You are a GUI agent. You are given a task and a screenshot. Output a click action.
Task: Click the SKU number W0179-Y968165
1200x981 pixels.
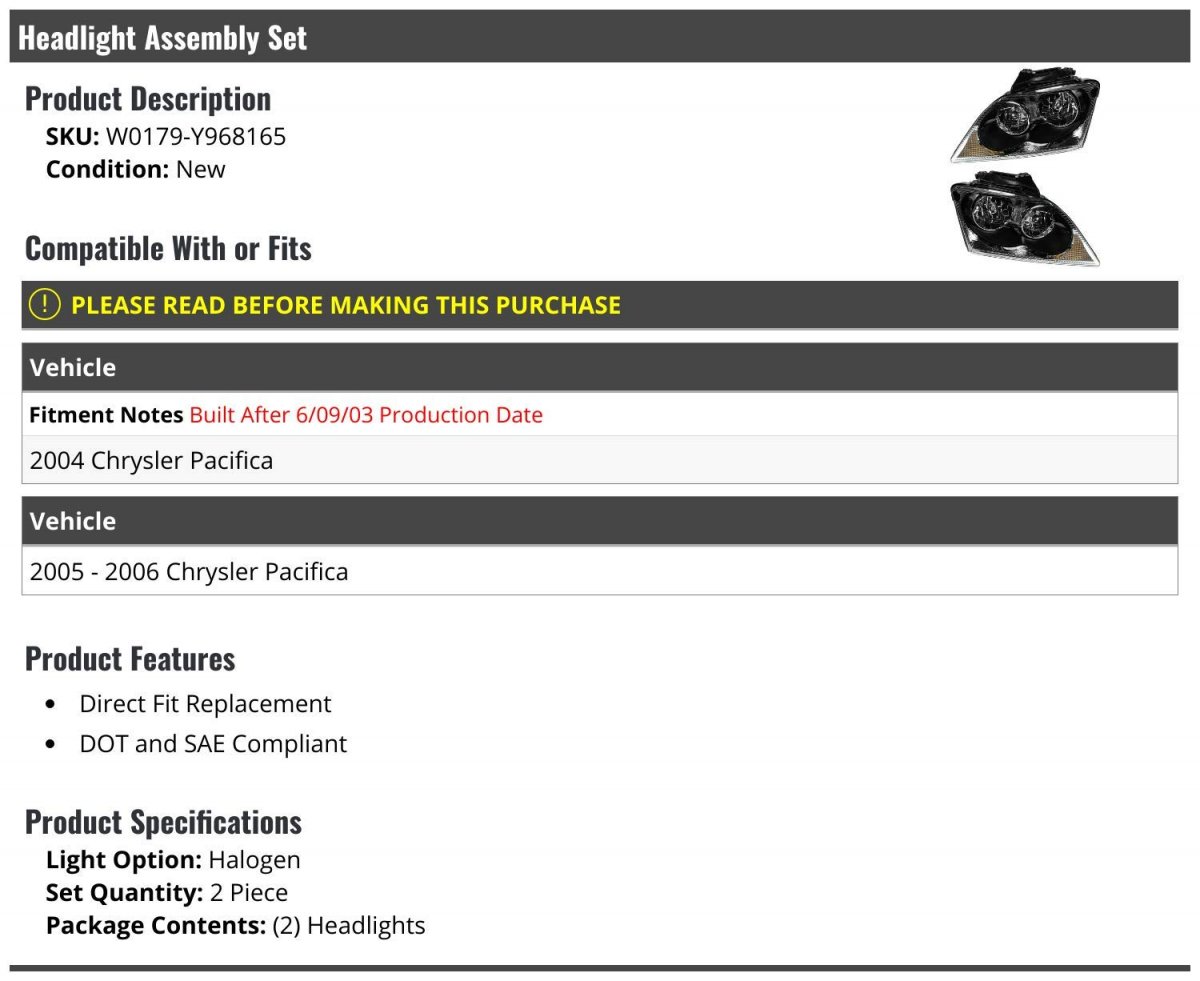pos(196,136)
